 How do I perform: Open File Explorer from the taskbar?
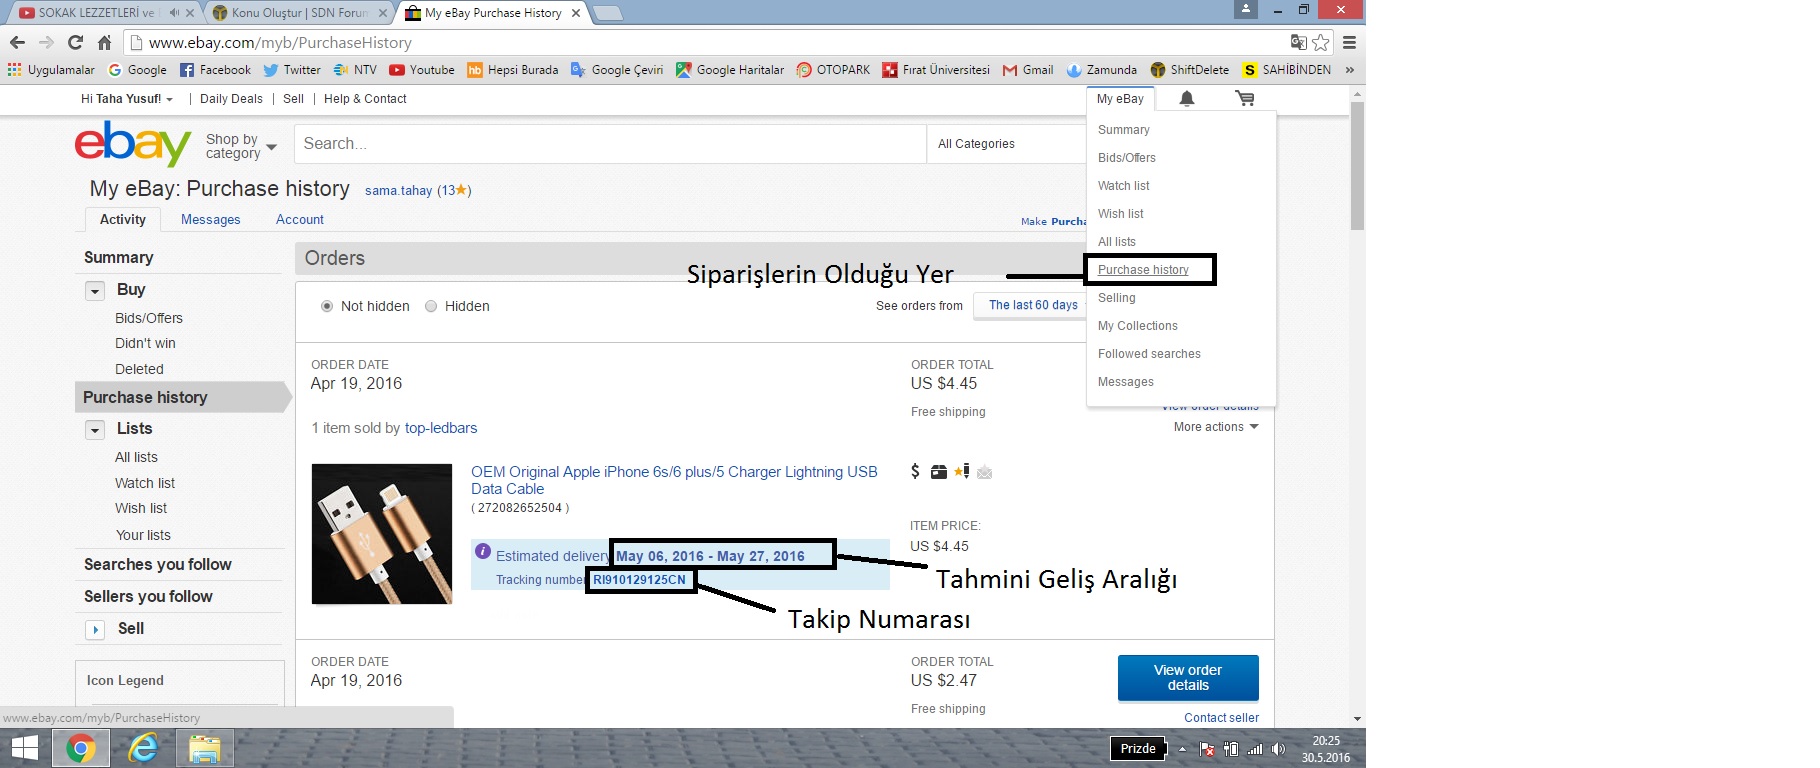[204, 748]
